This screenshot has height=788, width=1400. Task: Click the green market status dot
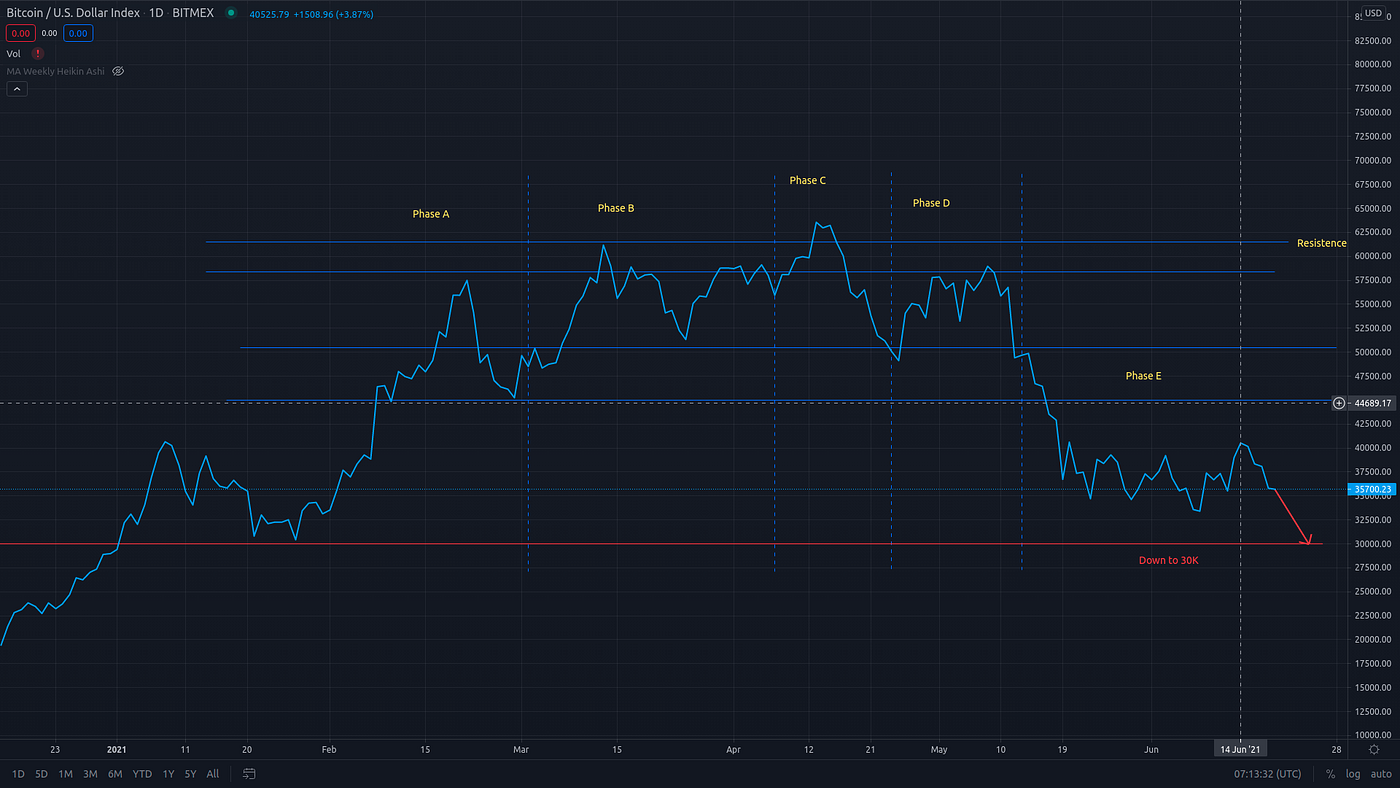[231, 13]
